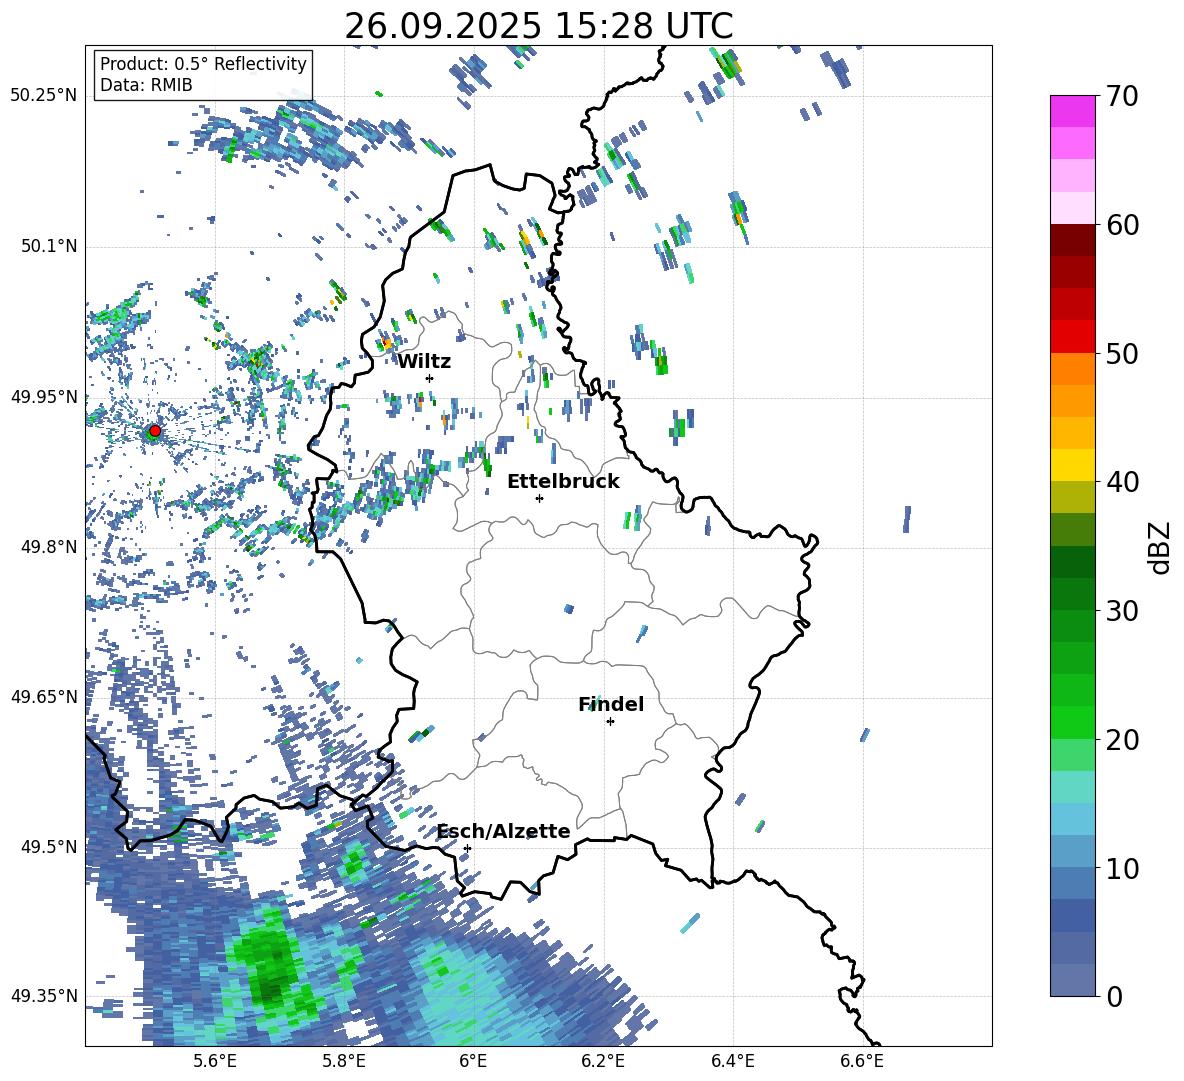The image size is (1184, 1081).
Task: Click the Esch/Alzette city label
Action: click(504, 831)
